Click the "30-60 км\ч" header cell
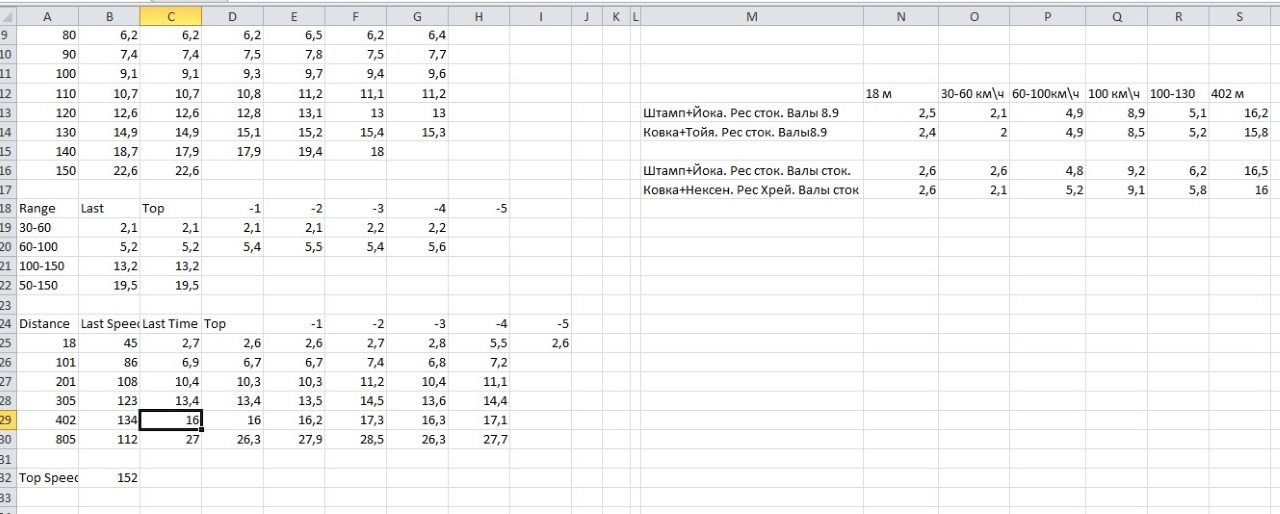 pyautogui.click(x=973, y=93)
